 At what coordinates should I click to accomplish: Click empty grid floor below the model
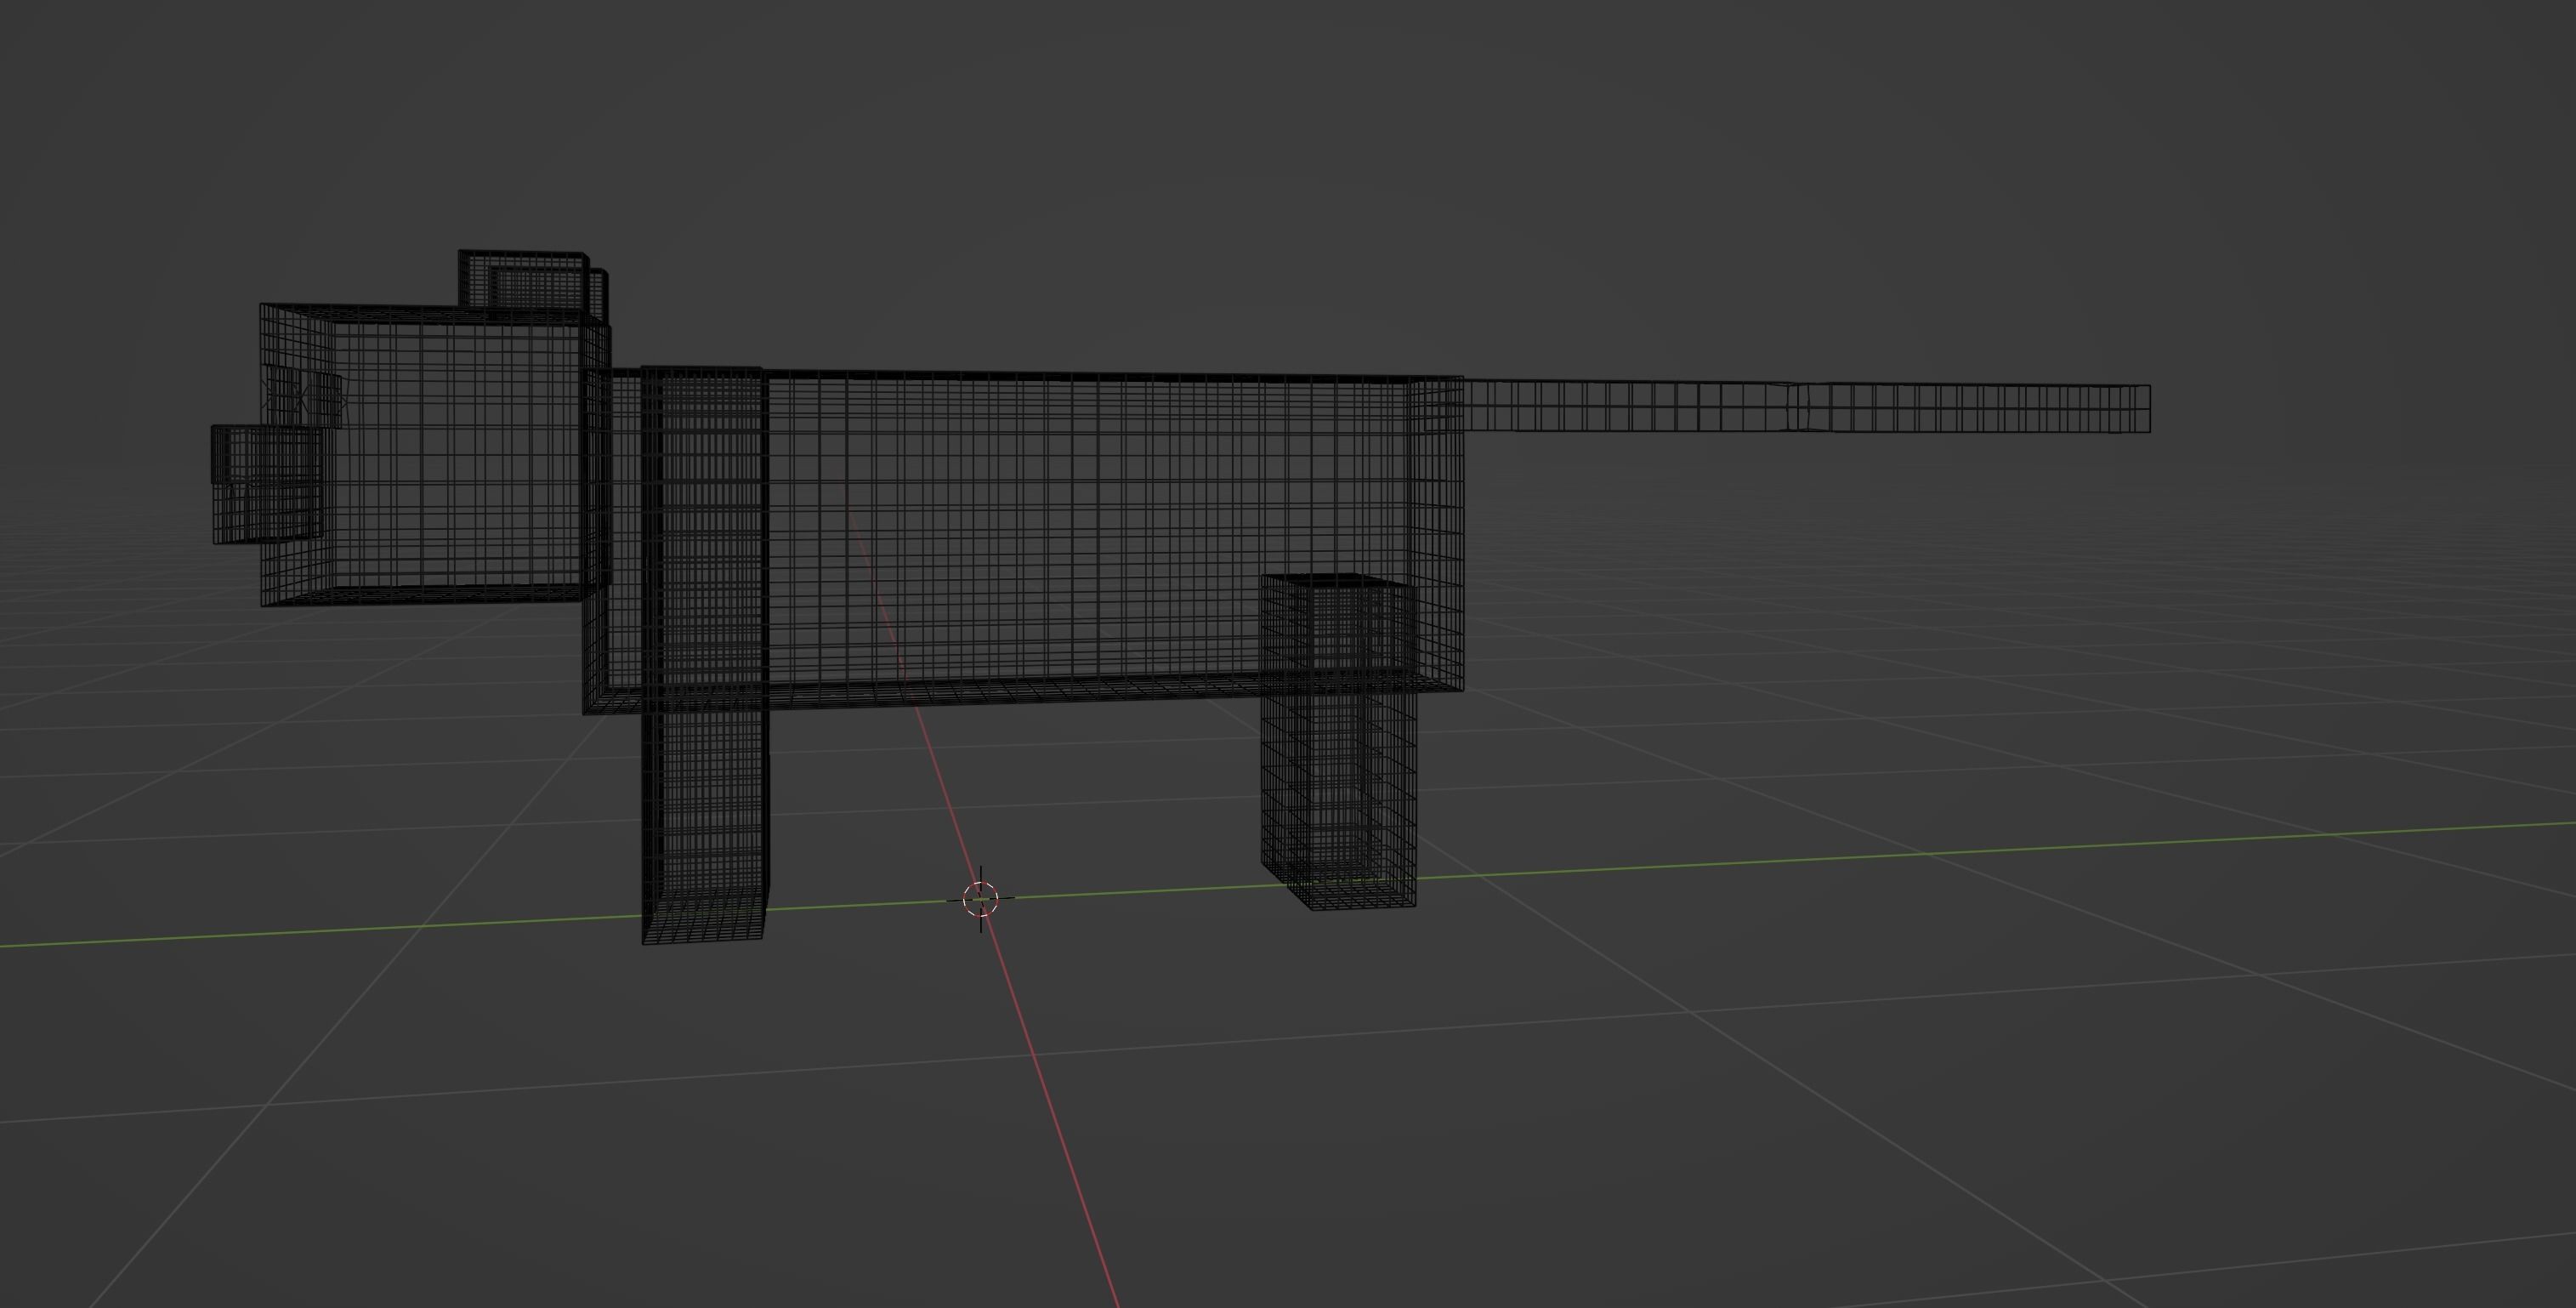point(1500,1150)
